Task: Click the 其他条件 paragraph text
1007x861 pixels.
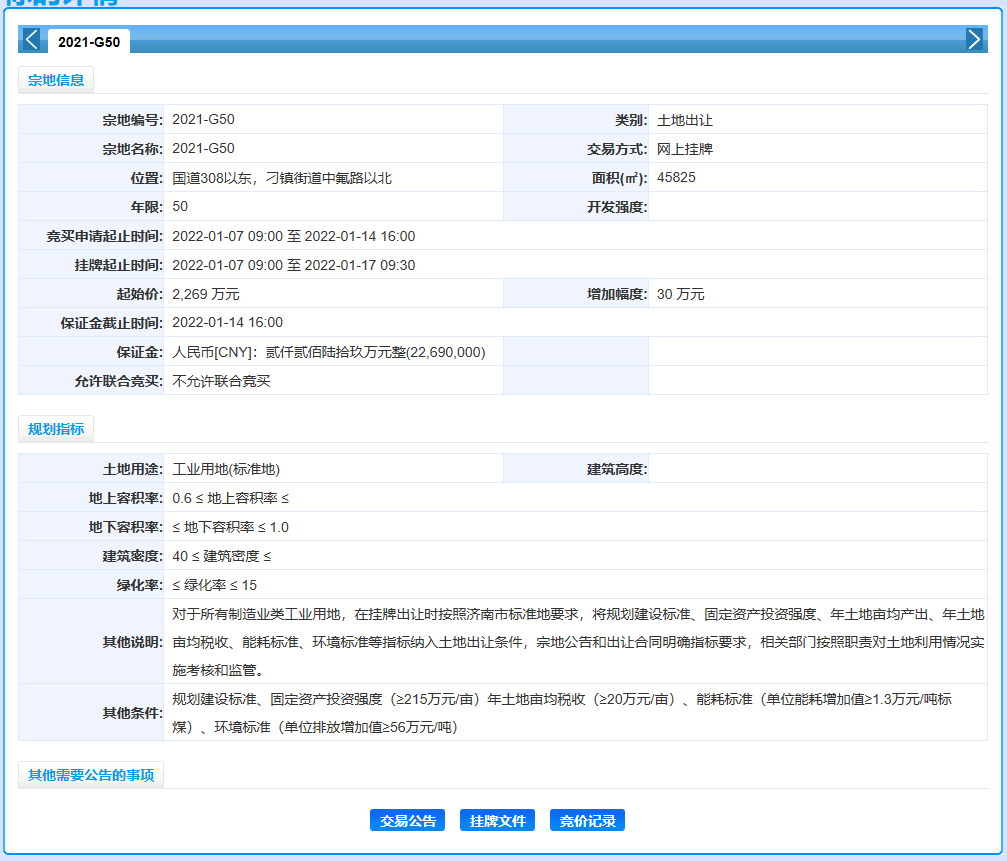Action: pyautogui.click(x=562, y=713)
